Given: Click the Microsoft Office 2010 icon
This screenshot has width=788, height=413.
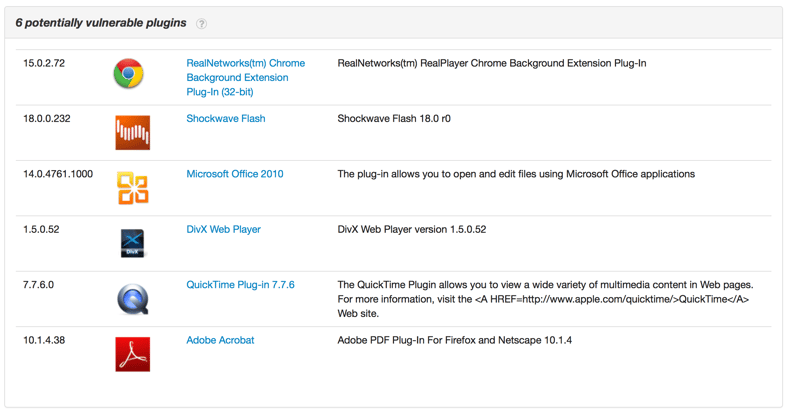Looking at the screenshot, I should pos(132,188).
